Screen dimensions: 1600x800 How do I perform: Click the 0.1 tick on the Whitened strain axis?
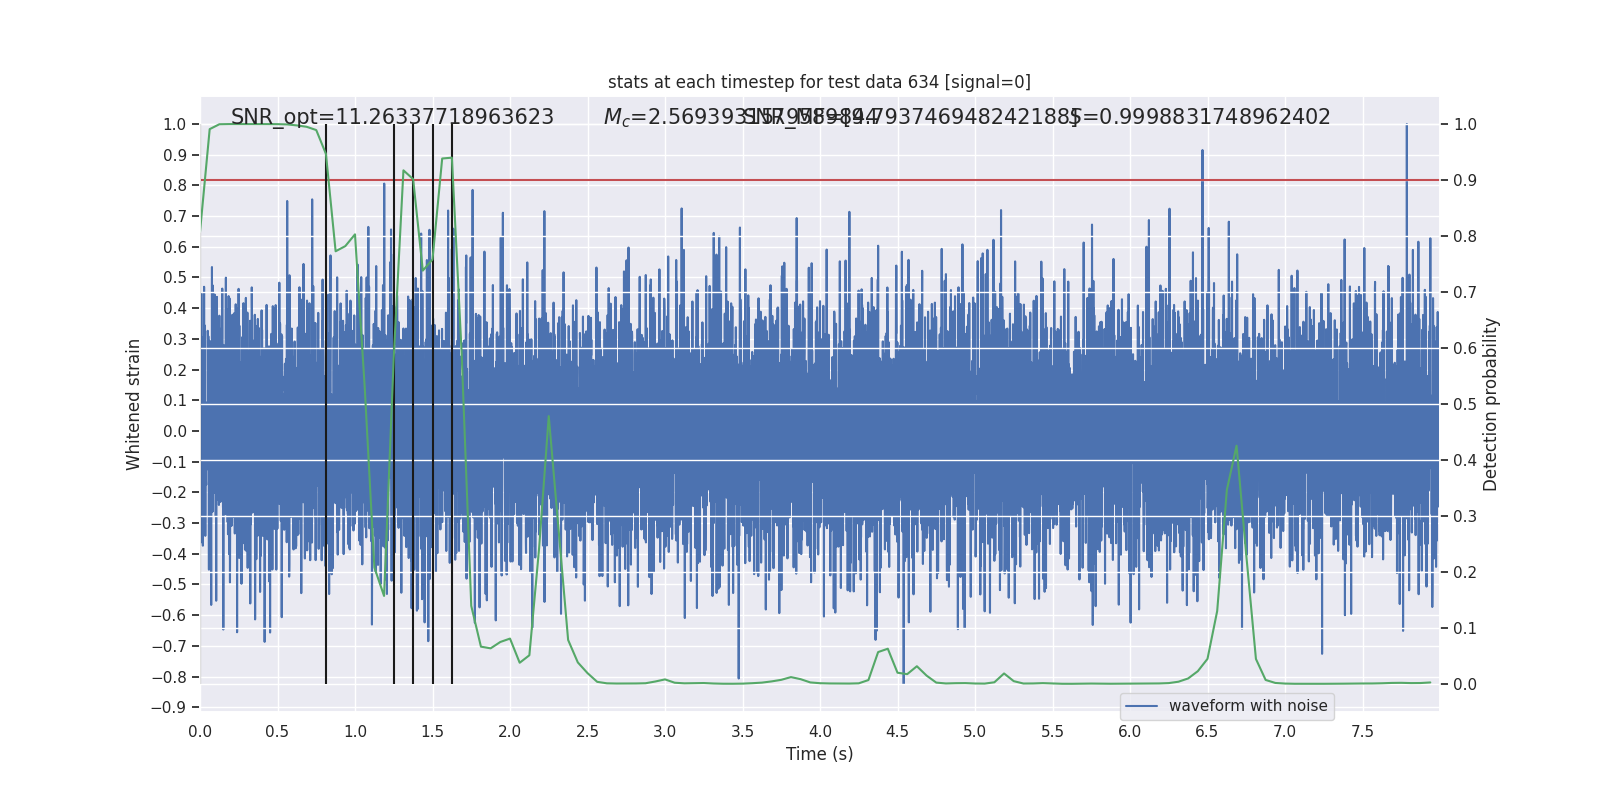[x=175, y=400]
